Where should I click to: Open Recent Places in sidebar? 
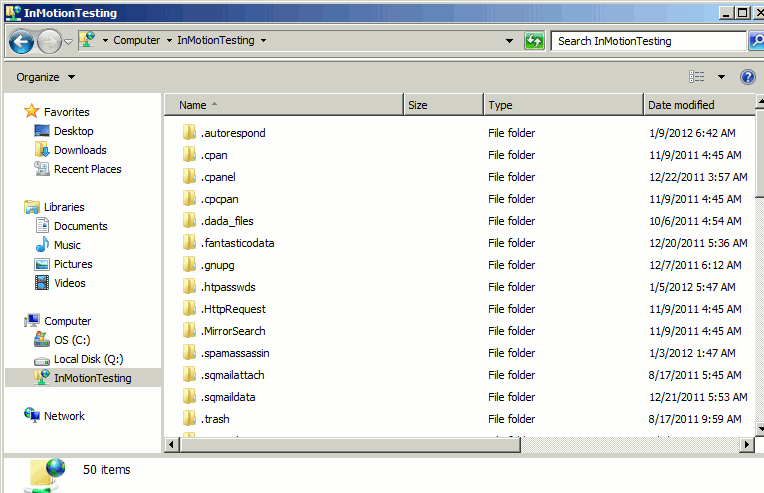coord(88,169)
